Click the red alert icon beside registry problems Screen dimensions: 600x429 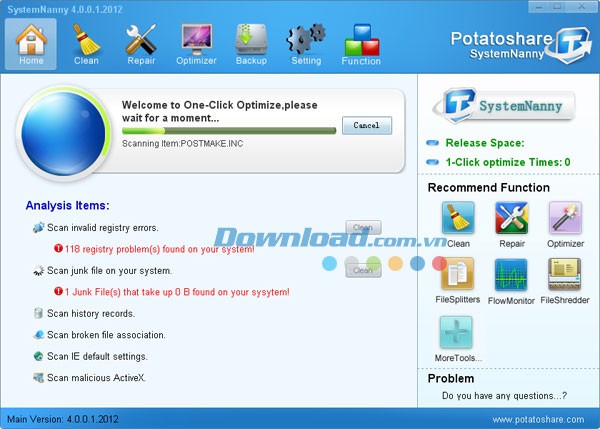(58, 248)
